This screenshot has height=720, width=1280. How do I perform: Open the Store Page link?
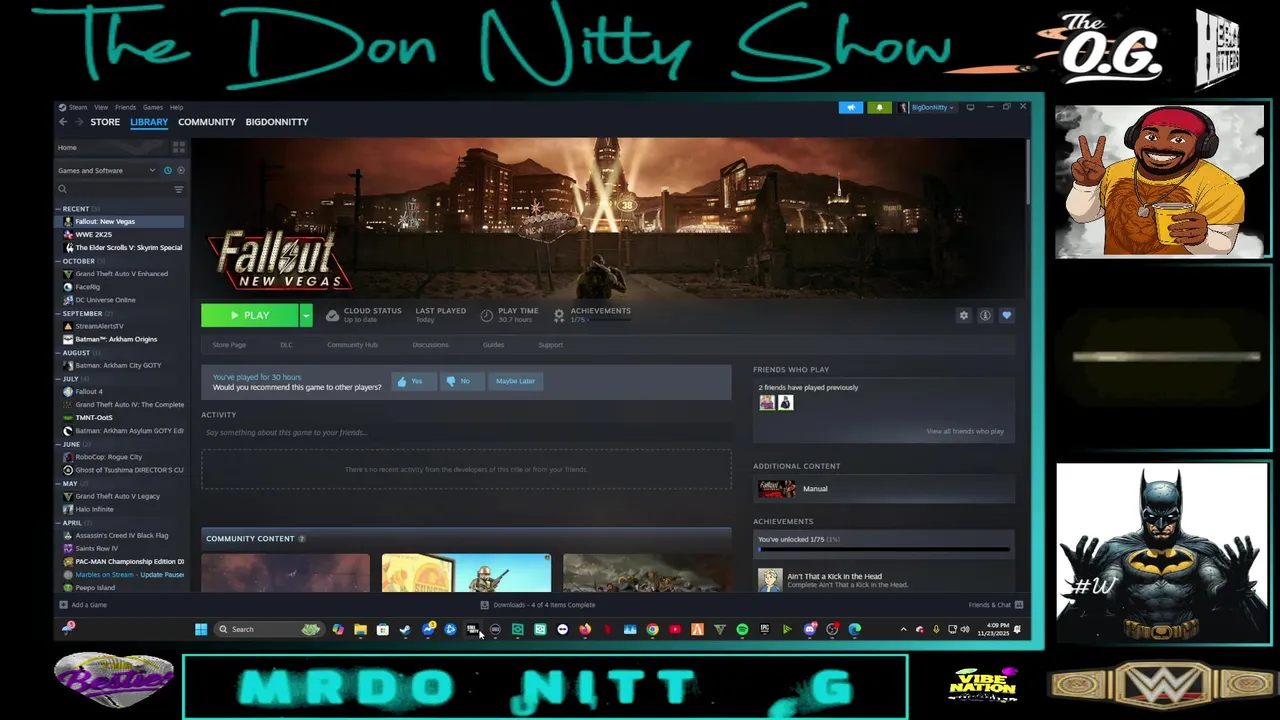[229, 345]
